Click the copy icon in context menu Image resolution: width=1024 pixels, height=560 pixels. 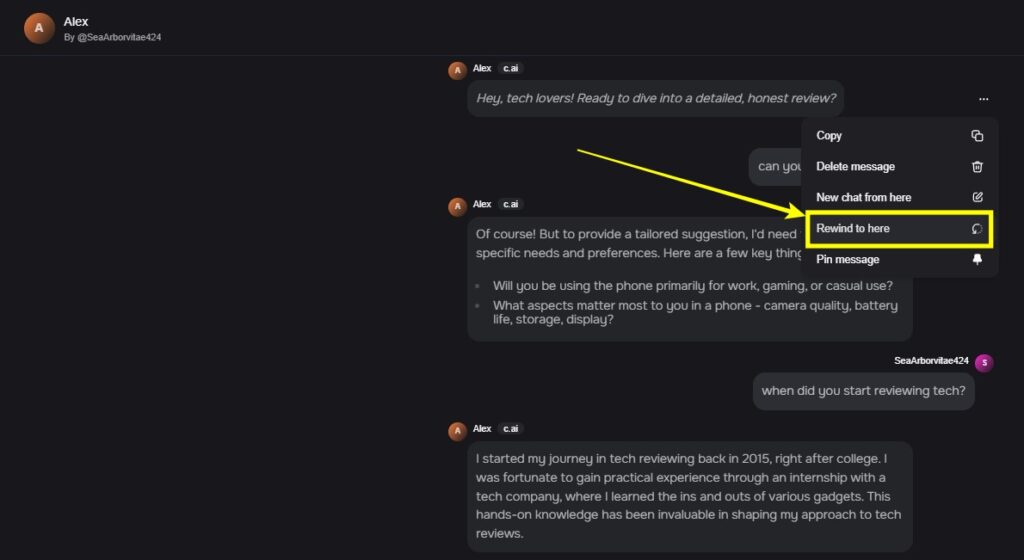click(x=977, y=136)
